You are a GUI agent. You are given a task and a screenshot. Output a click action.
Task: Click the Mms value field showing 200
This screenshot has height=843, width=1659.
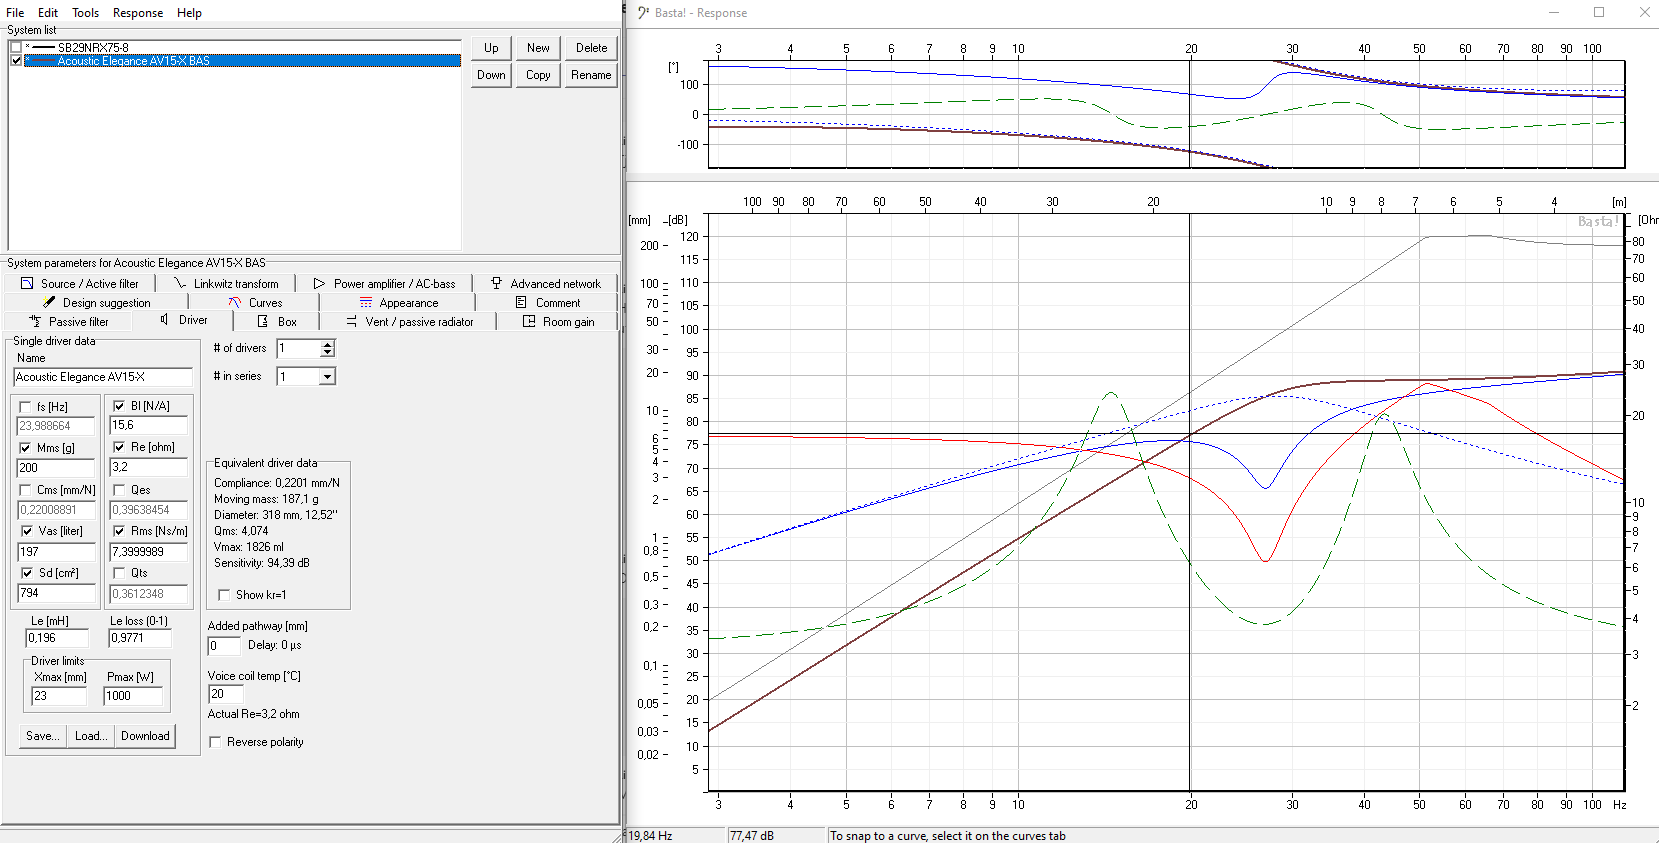(x=56, y=468)
